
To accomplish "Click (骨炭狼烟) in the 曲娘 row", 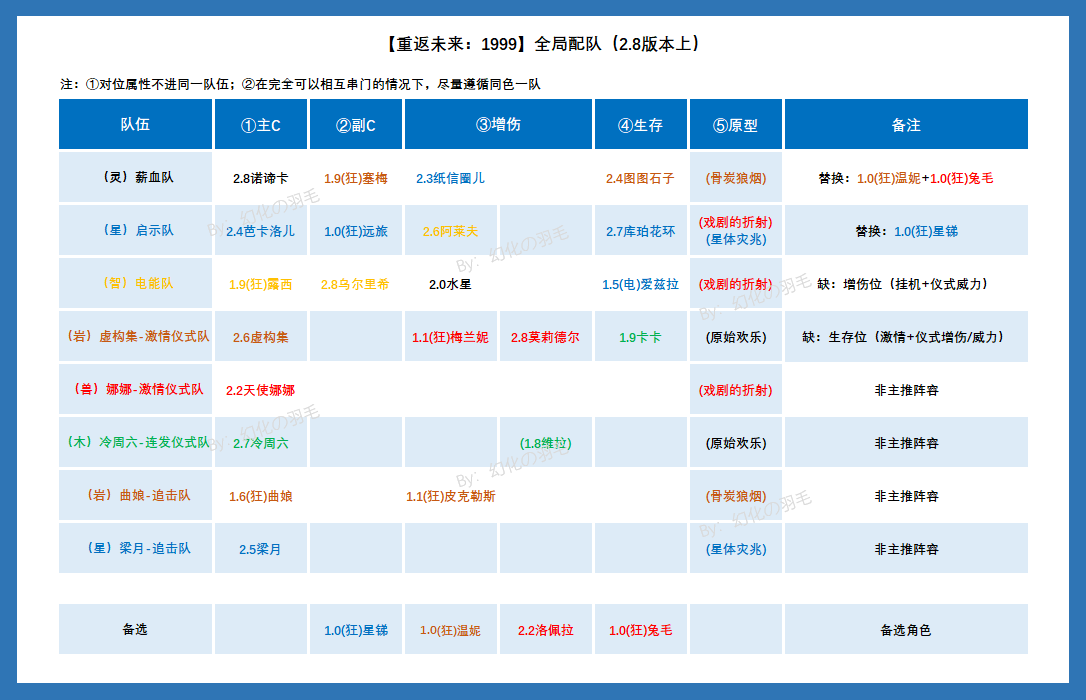I will click(736, 496).
